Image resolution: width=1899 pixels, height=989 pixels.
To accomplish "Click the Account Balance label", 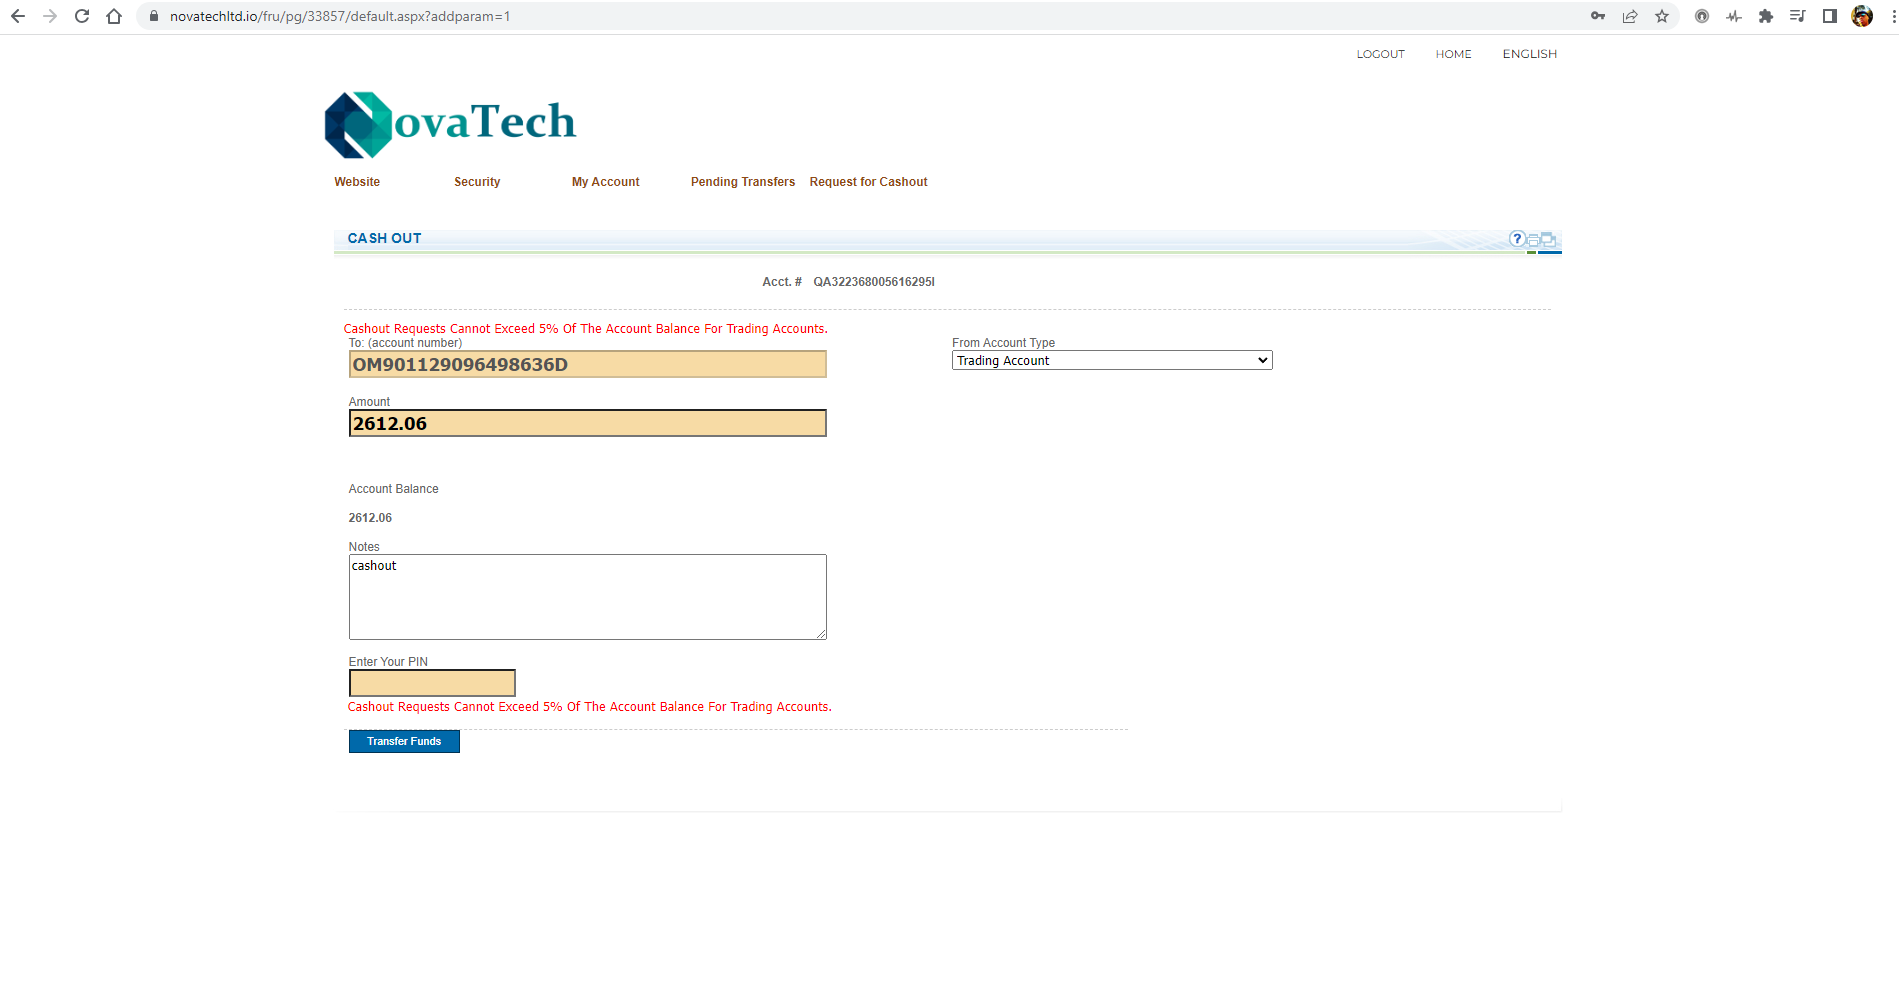I will tap(394, 489).
